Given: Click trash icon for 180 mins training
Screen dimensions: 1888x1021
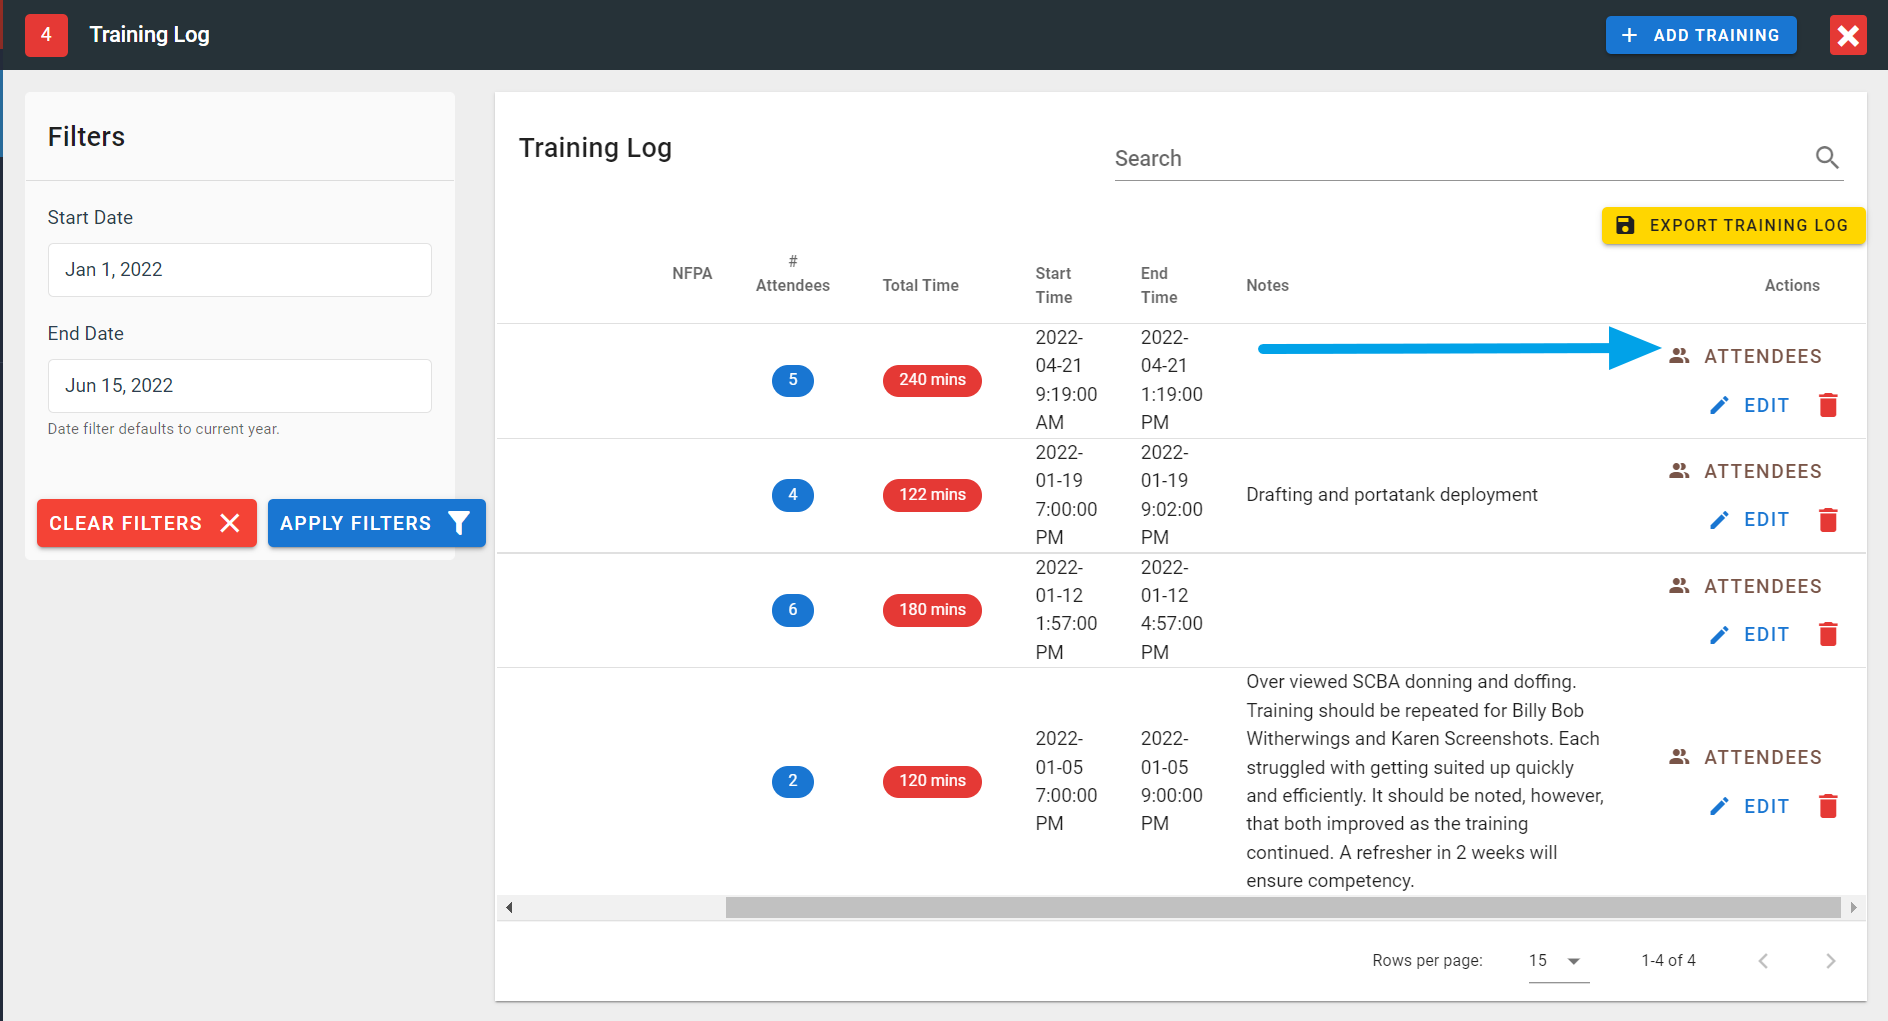Looking at the screenshot, I should click(x=1828, y=635).
